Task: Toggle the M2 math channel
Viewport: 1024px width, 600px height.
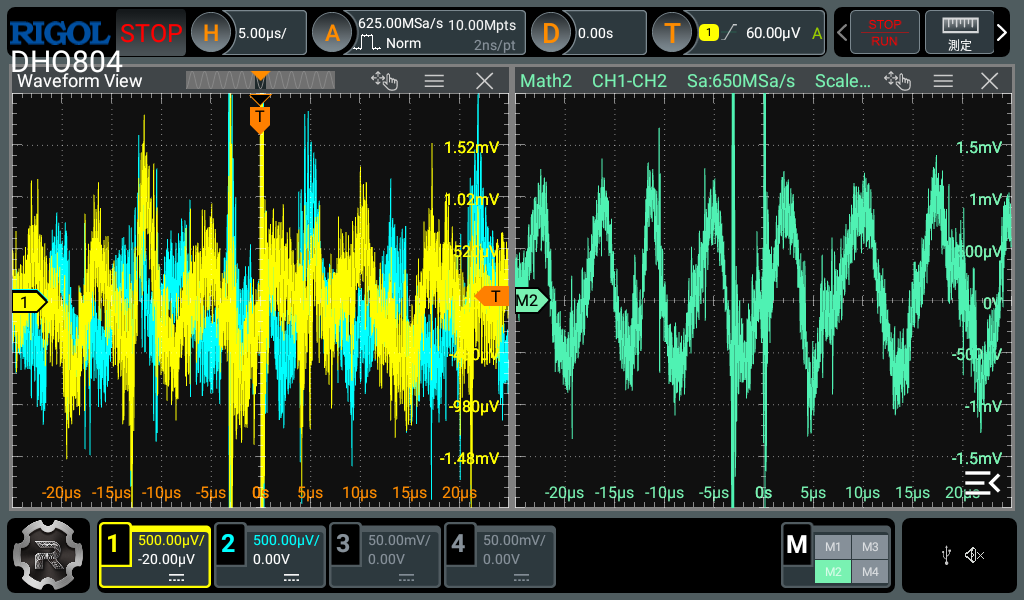Action: click(833, 571)
